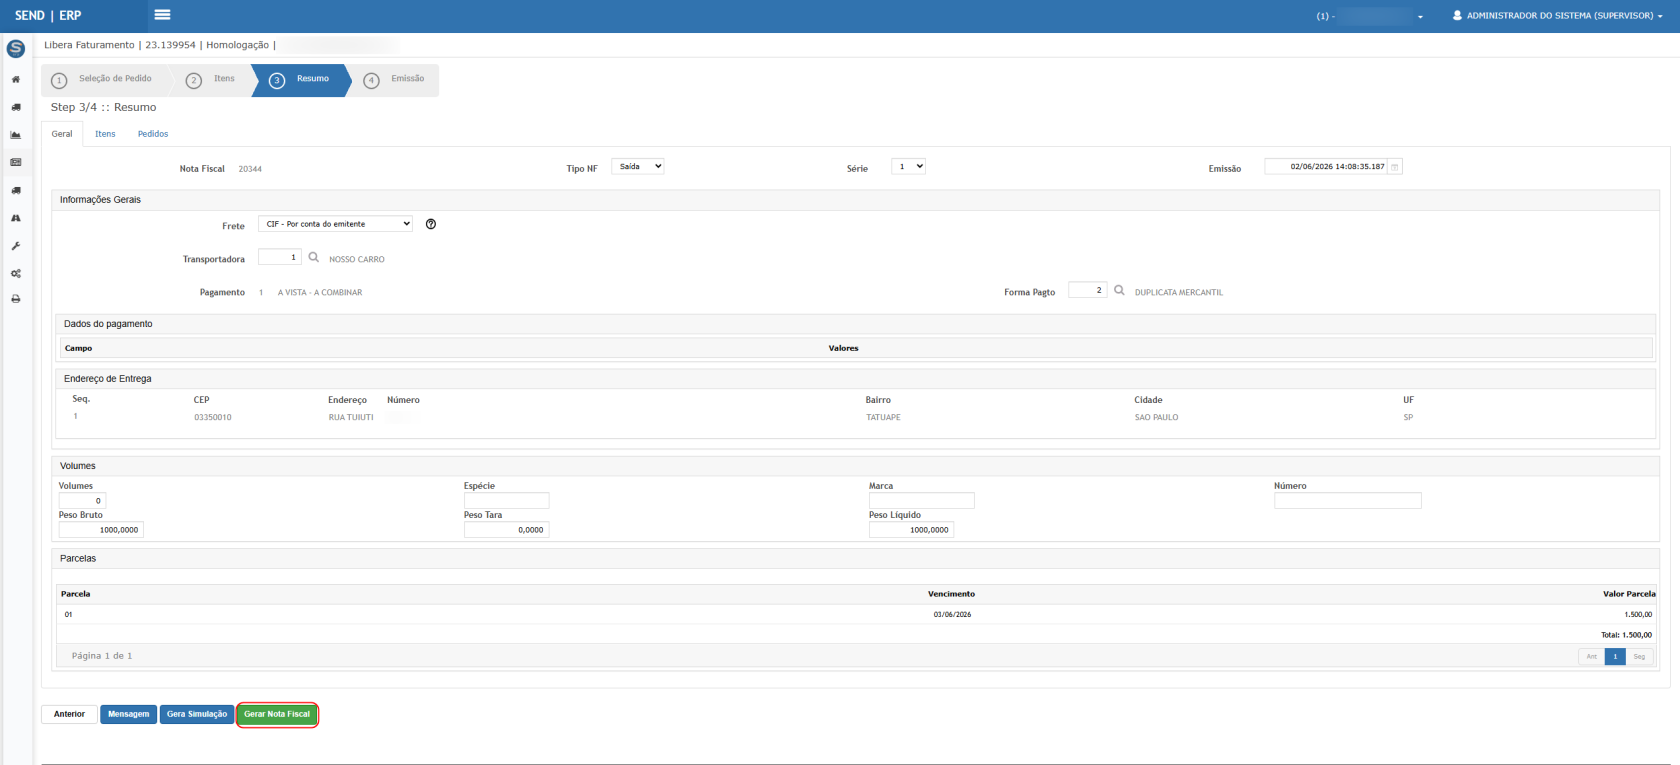Click the Espécie input field
Screen dimensions: 1680x765
[x=506, y=501]
